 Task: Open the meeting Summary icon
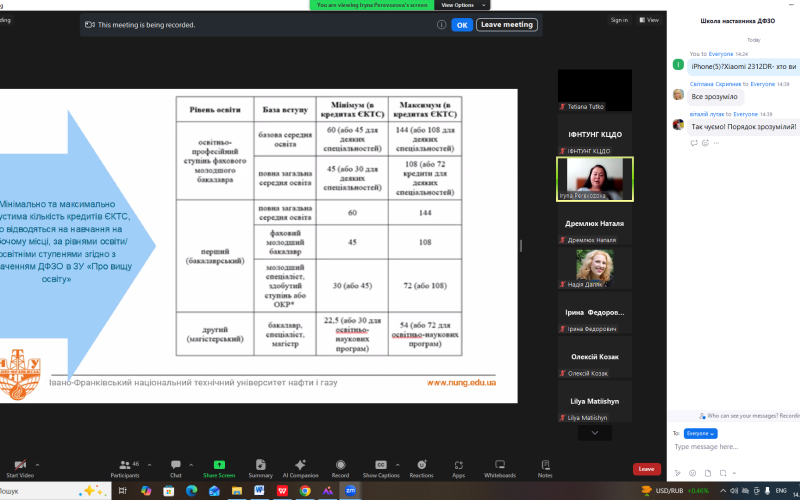(x=261, y=465)
